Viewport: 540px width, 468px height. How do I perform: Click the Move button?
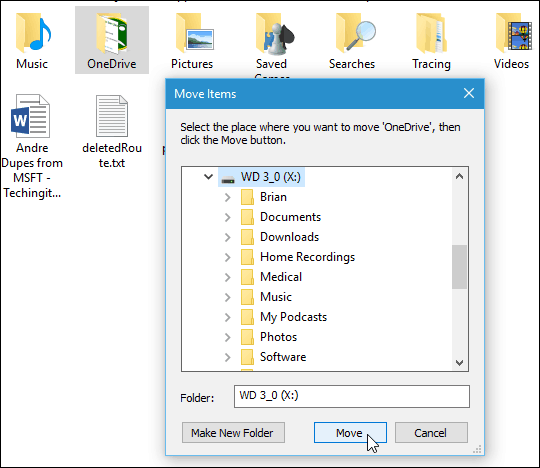pos(350,433)
